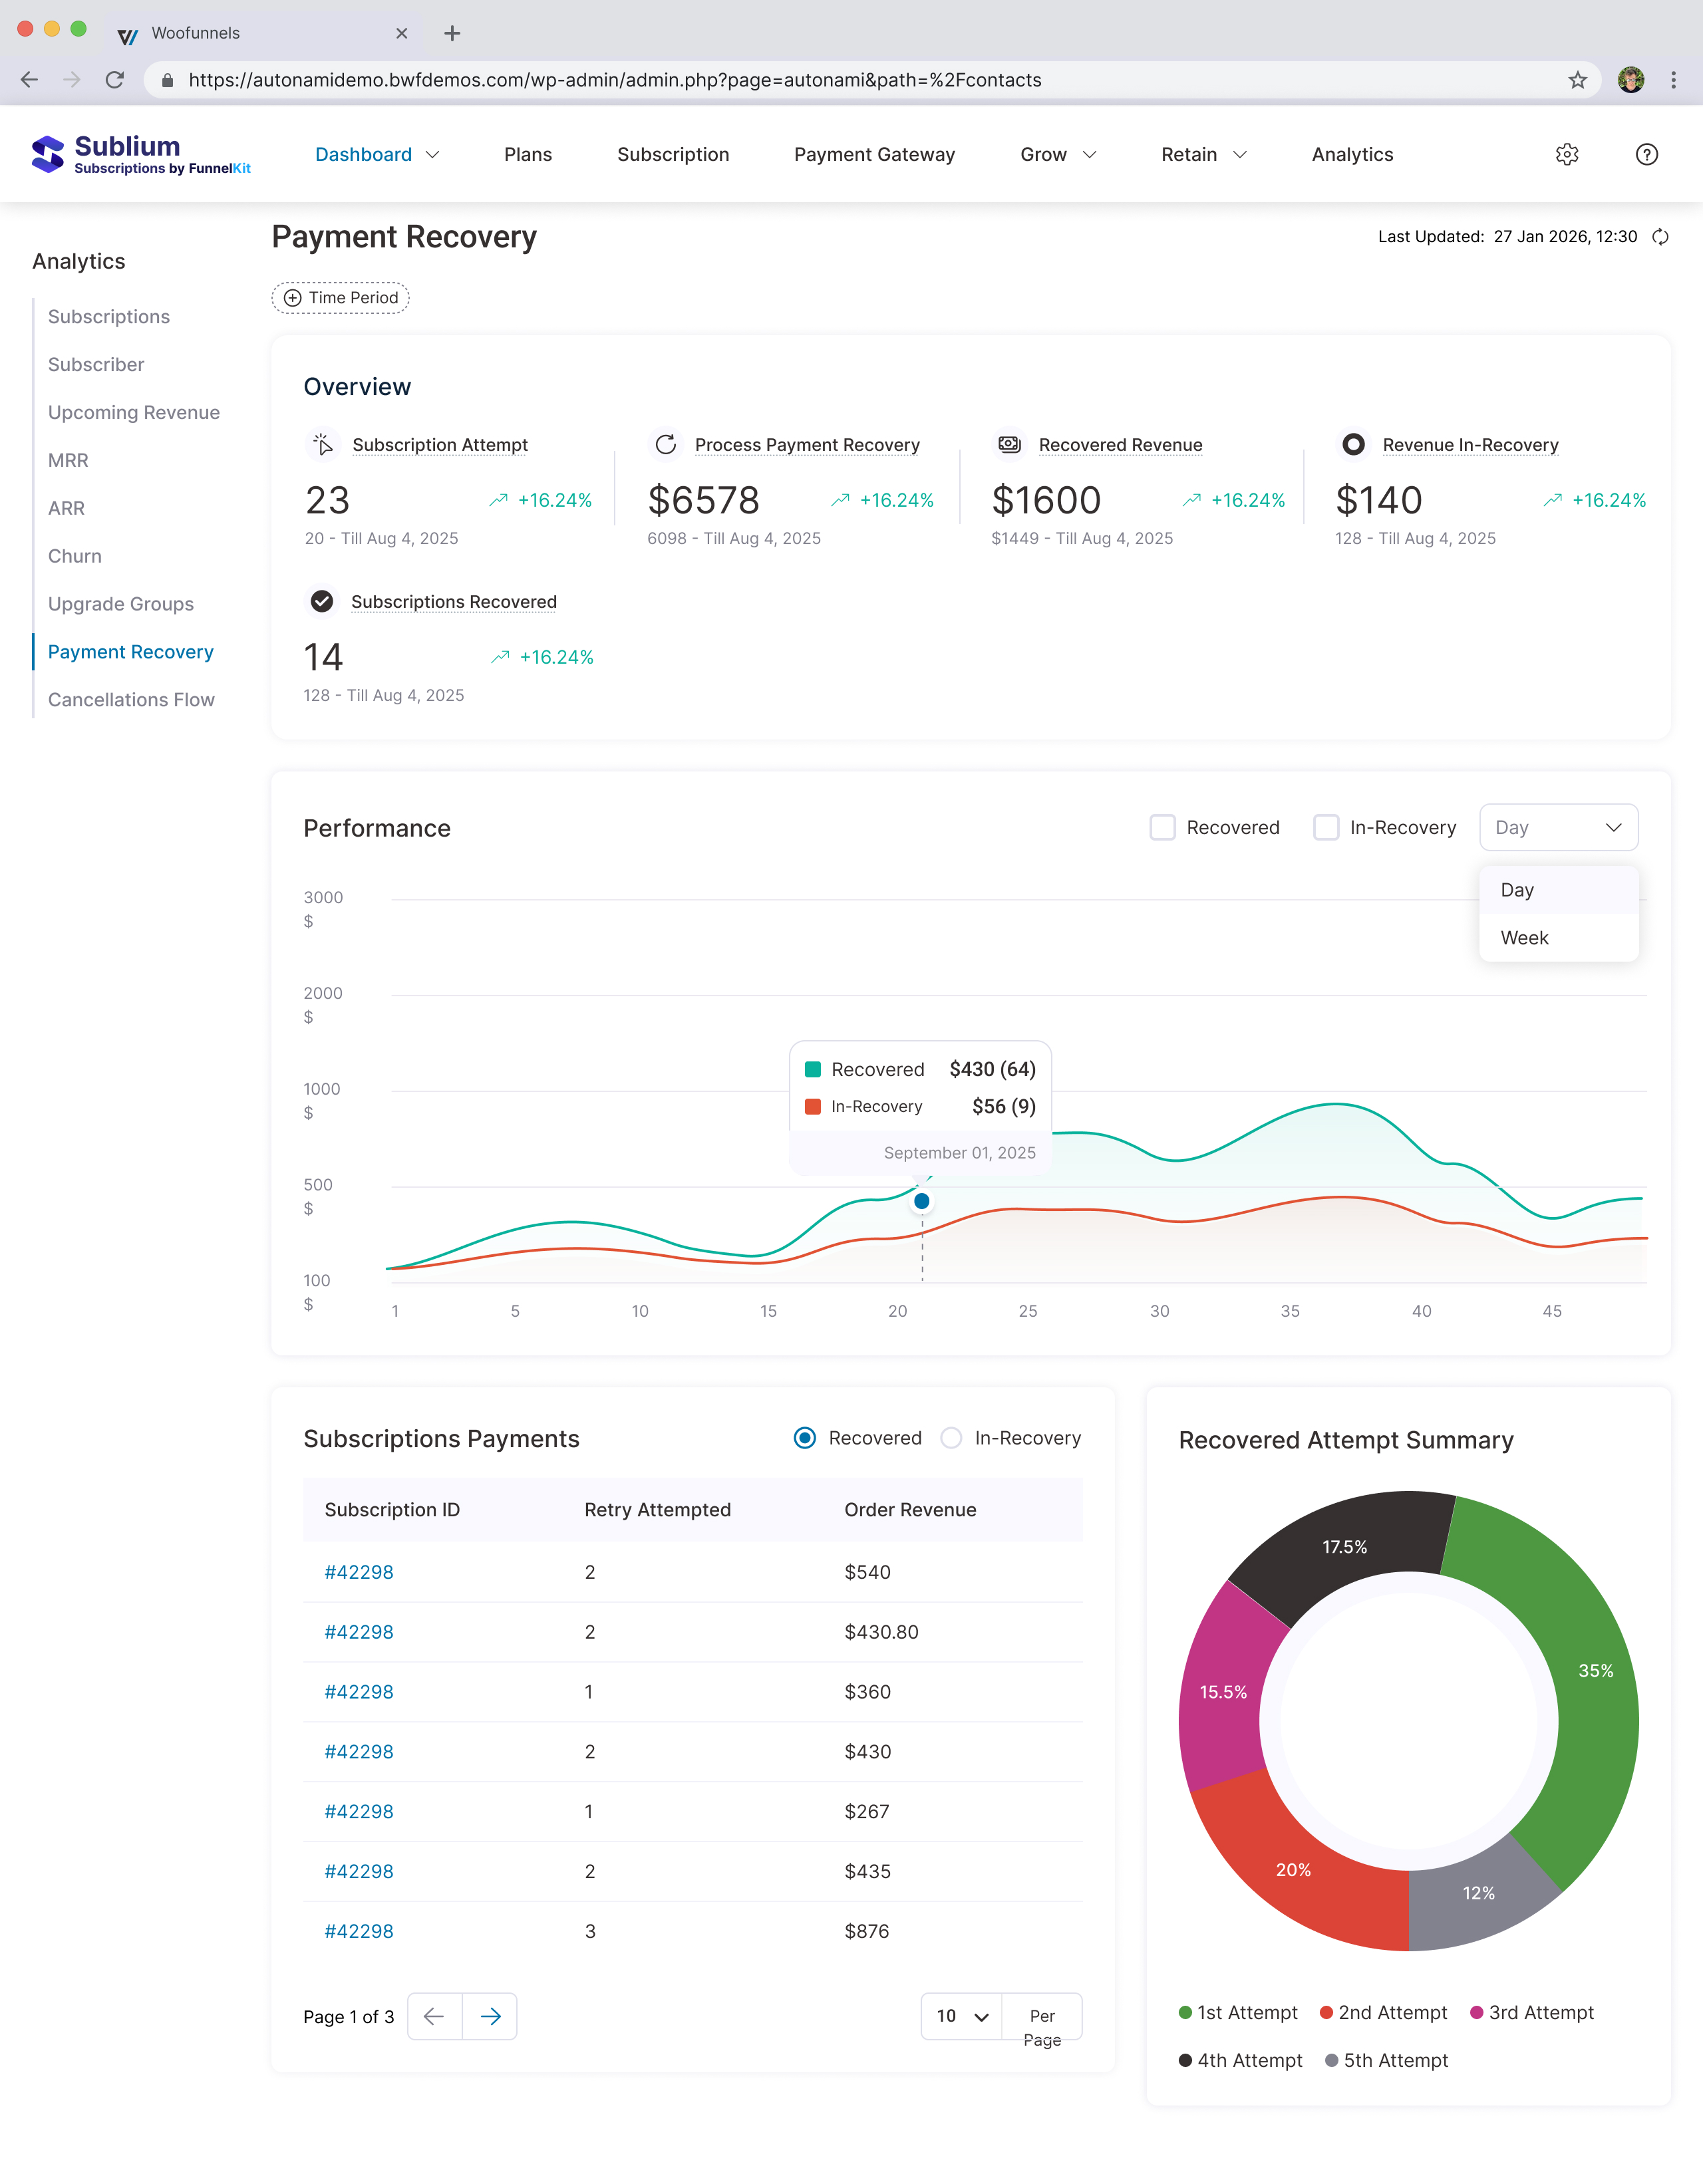Viewport: 1703px width, 2184px height.
Task: Click the help question mark icon
Action: [1646, 154]
